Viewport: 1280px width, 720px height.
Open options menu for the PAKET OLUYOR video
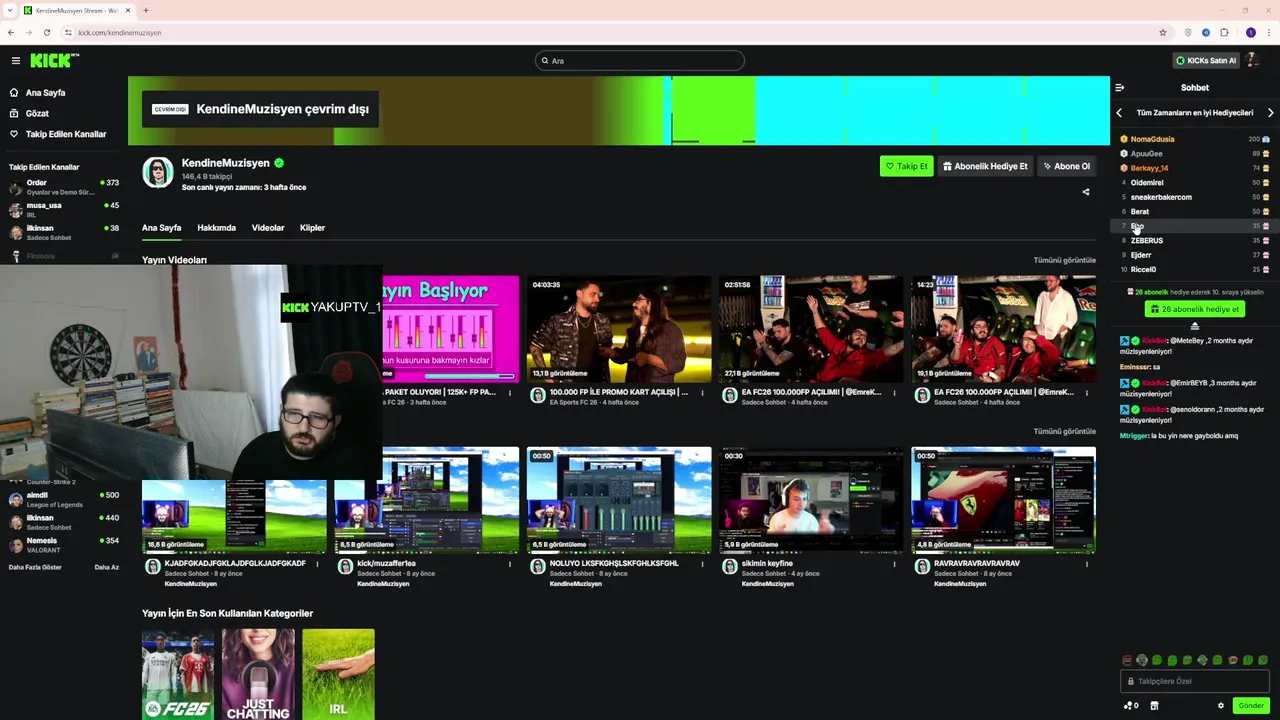510,393
